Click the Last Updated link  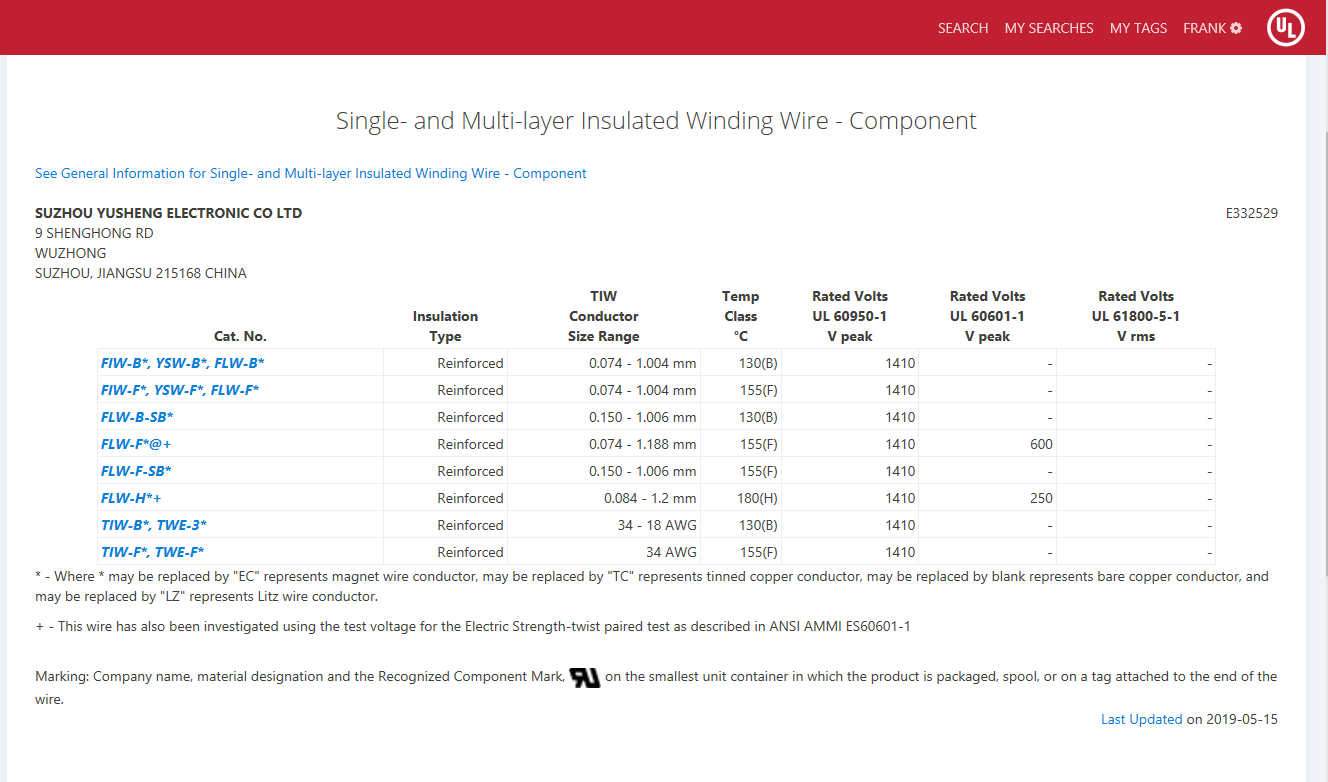coord(1141,719)
